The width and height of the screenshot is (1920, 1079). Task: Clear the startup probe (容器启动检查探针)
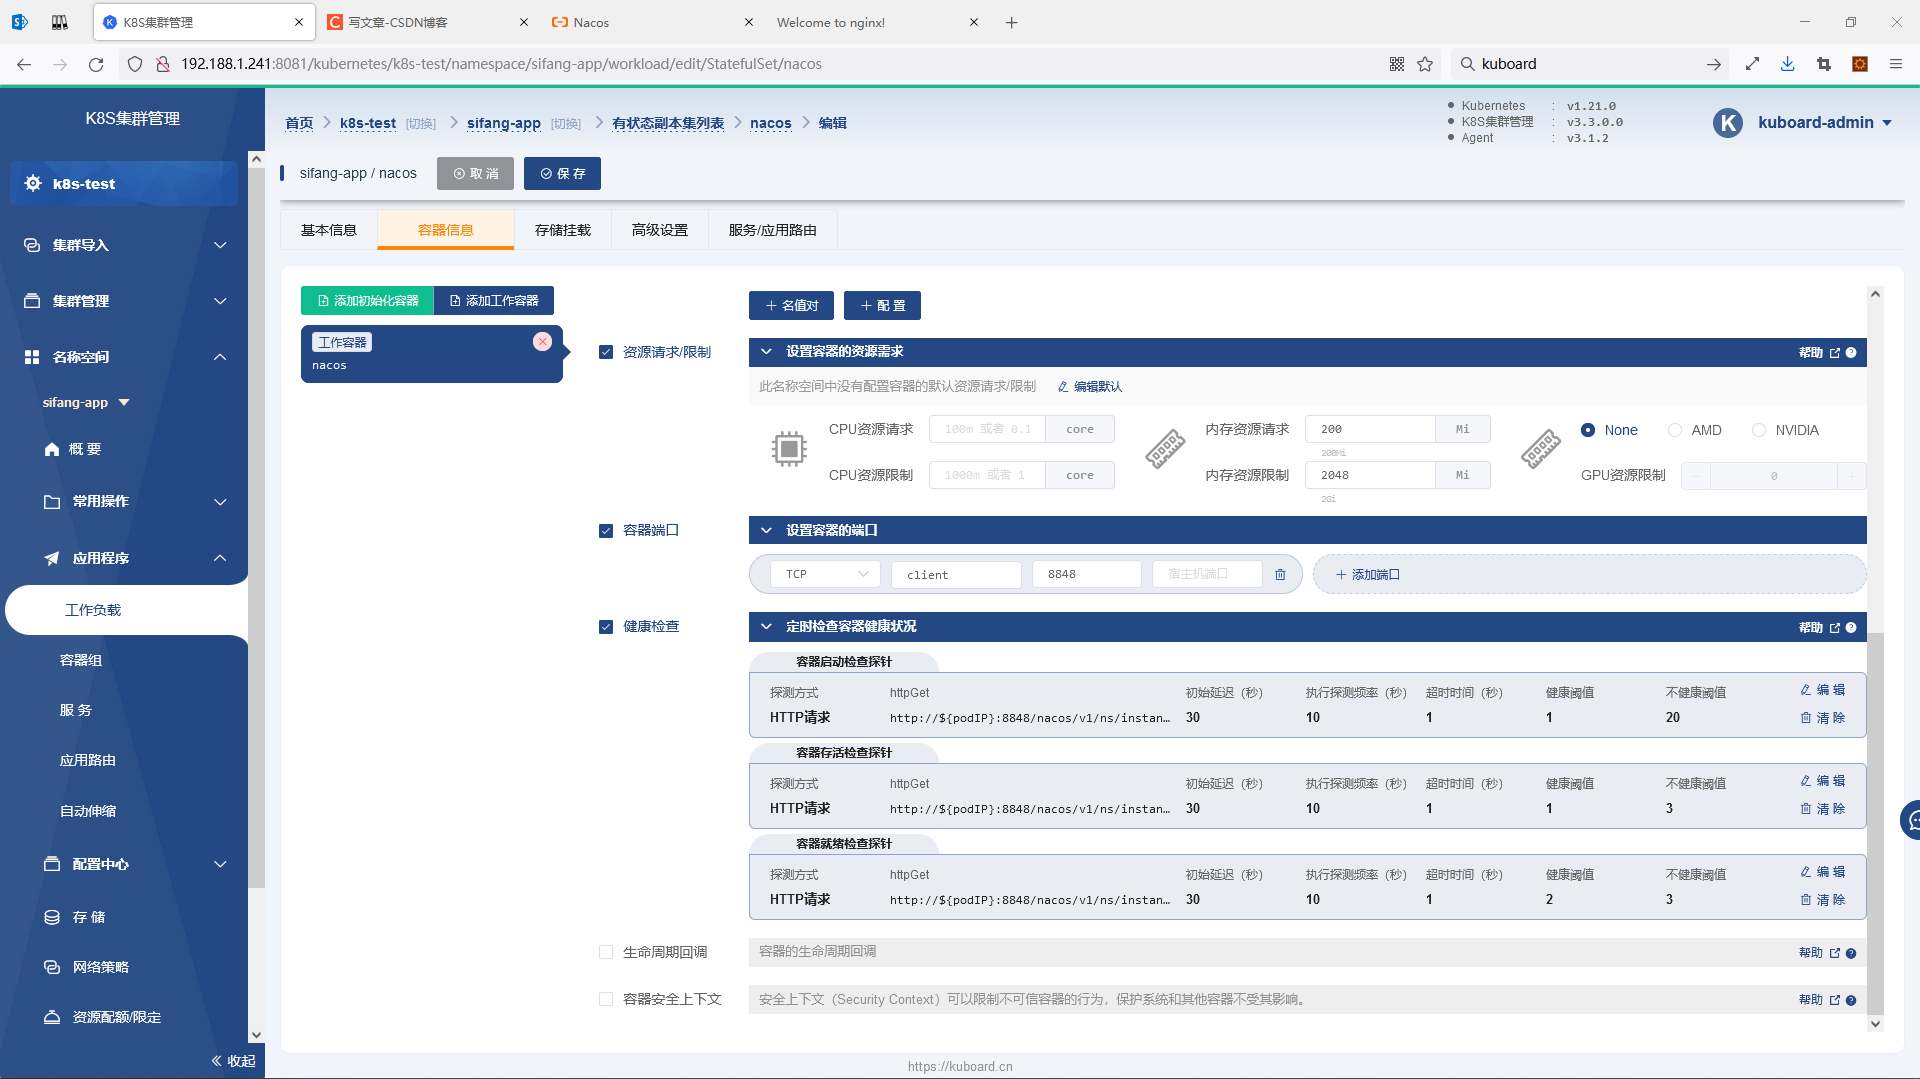click(1823, 718)
